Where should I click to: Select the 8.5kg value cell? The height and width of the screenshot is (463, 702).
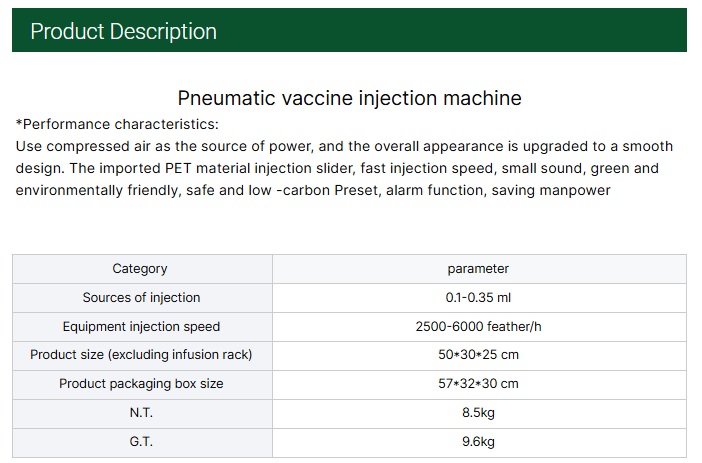pyautogui.click(x=478, y=413)
